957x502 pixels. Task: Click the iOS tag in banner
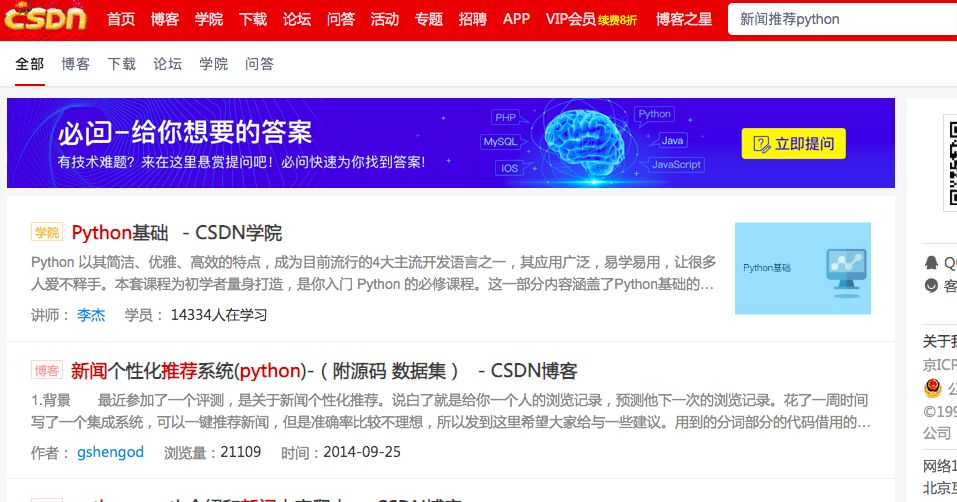click(510, 168)
